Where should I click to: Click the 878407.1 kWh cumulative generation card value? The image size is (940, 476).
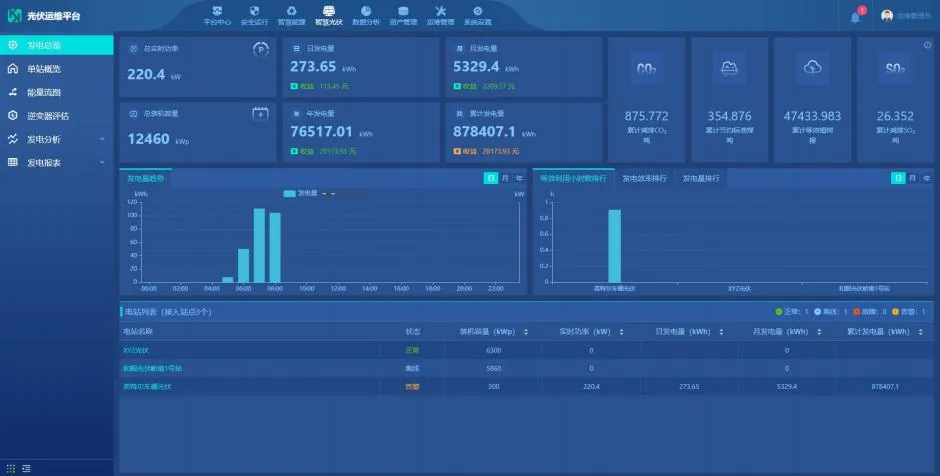coord(484,131)
